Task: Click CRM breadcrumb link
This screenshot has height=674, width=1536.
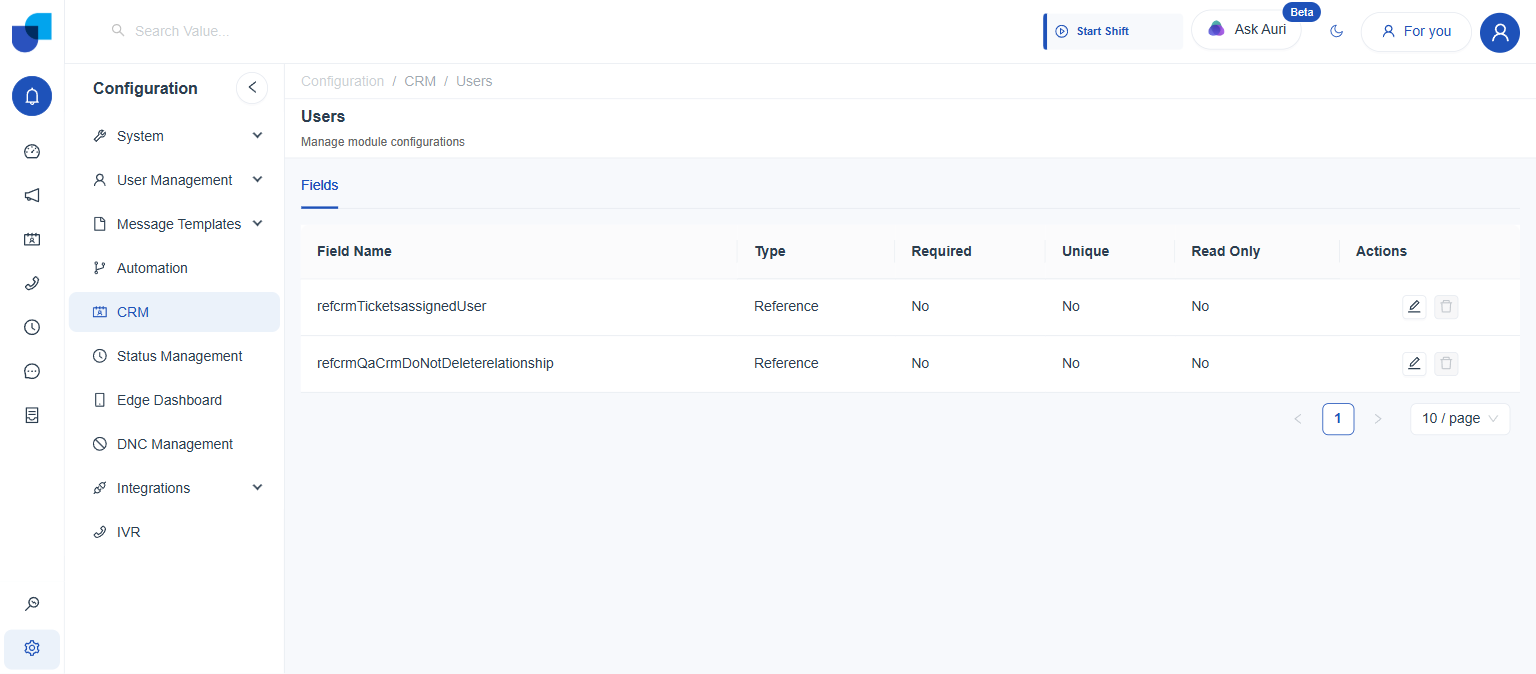Action: point(420,81)
